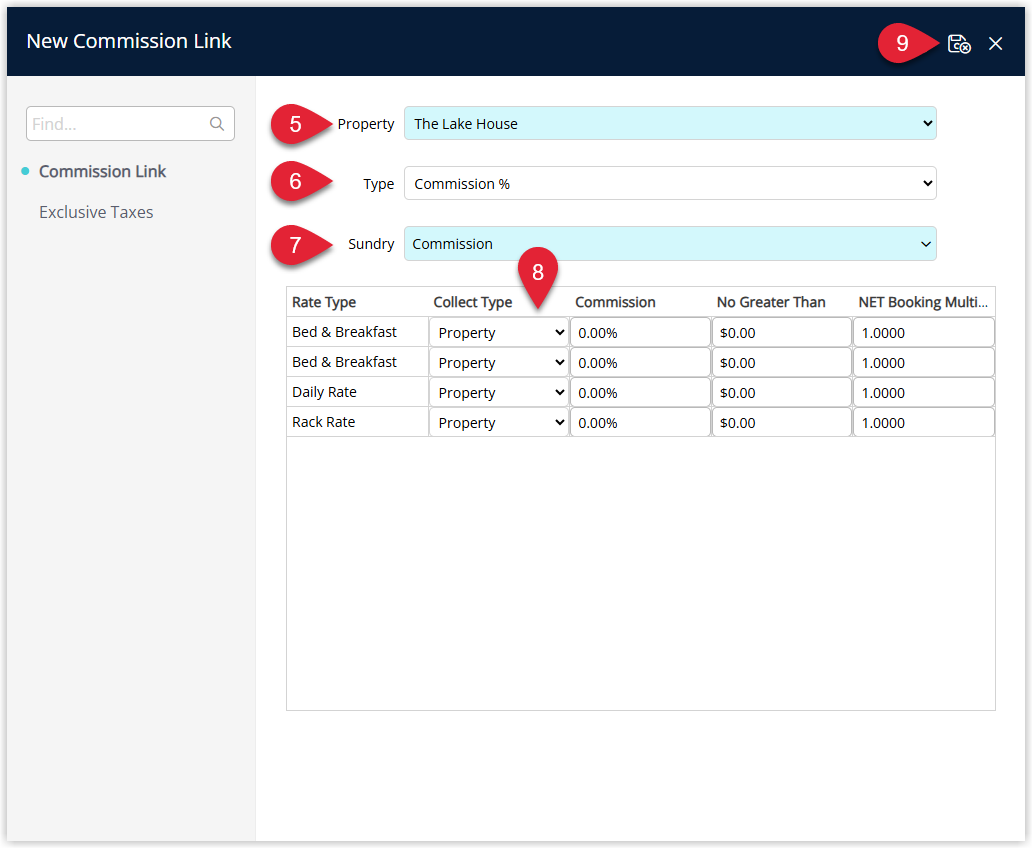Edit NET Booking Multiplier for Daily Rate
The image size is (1033, 849).
coord(924,393)
